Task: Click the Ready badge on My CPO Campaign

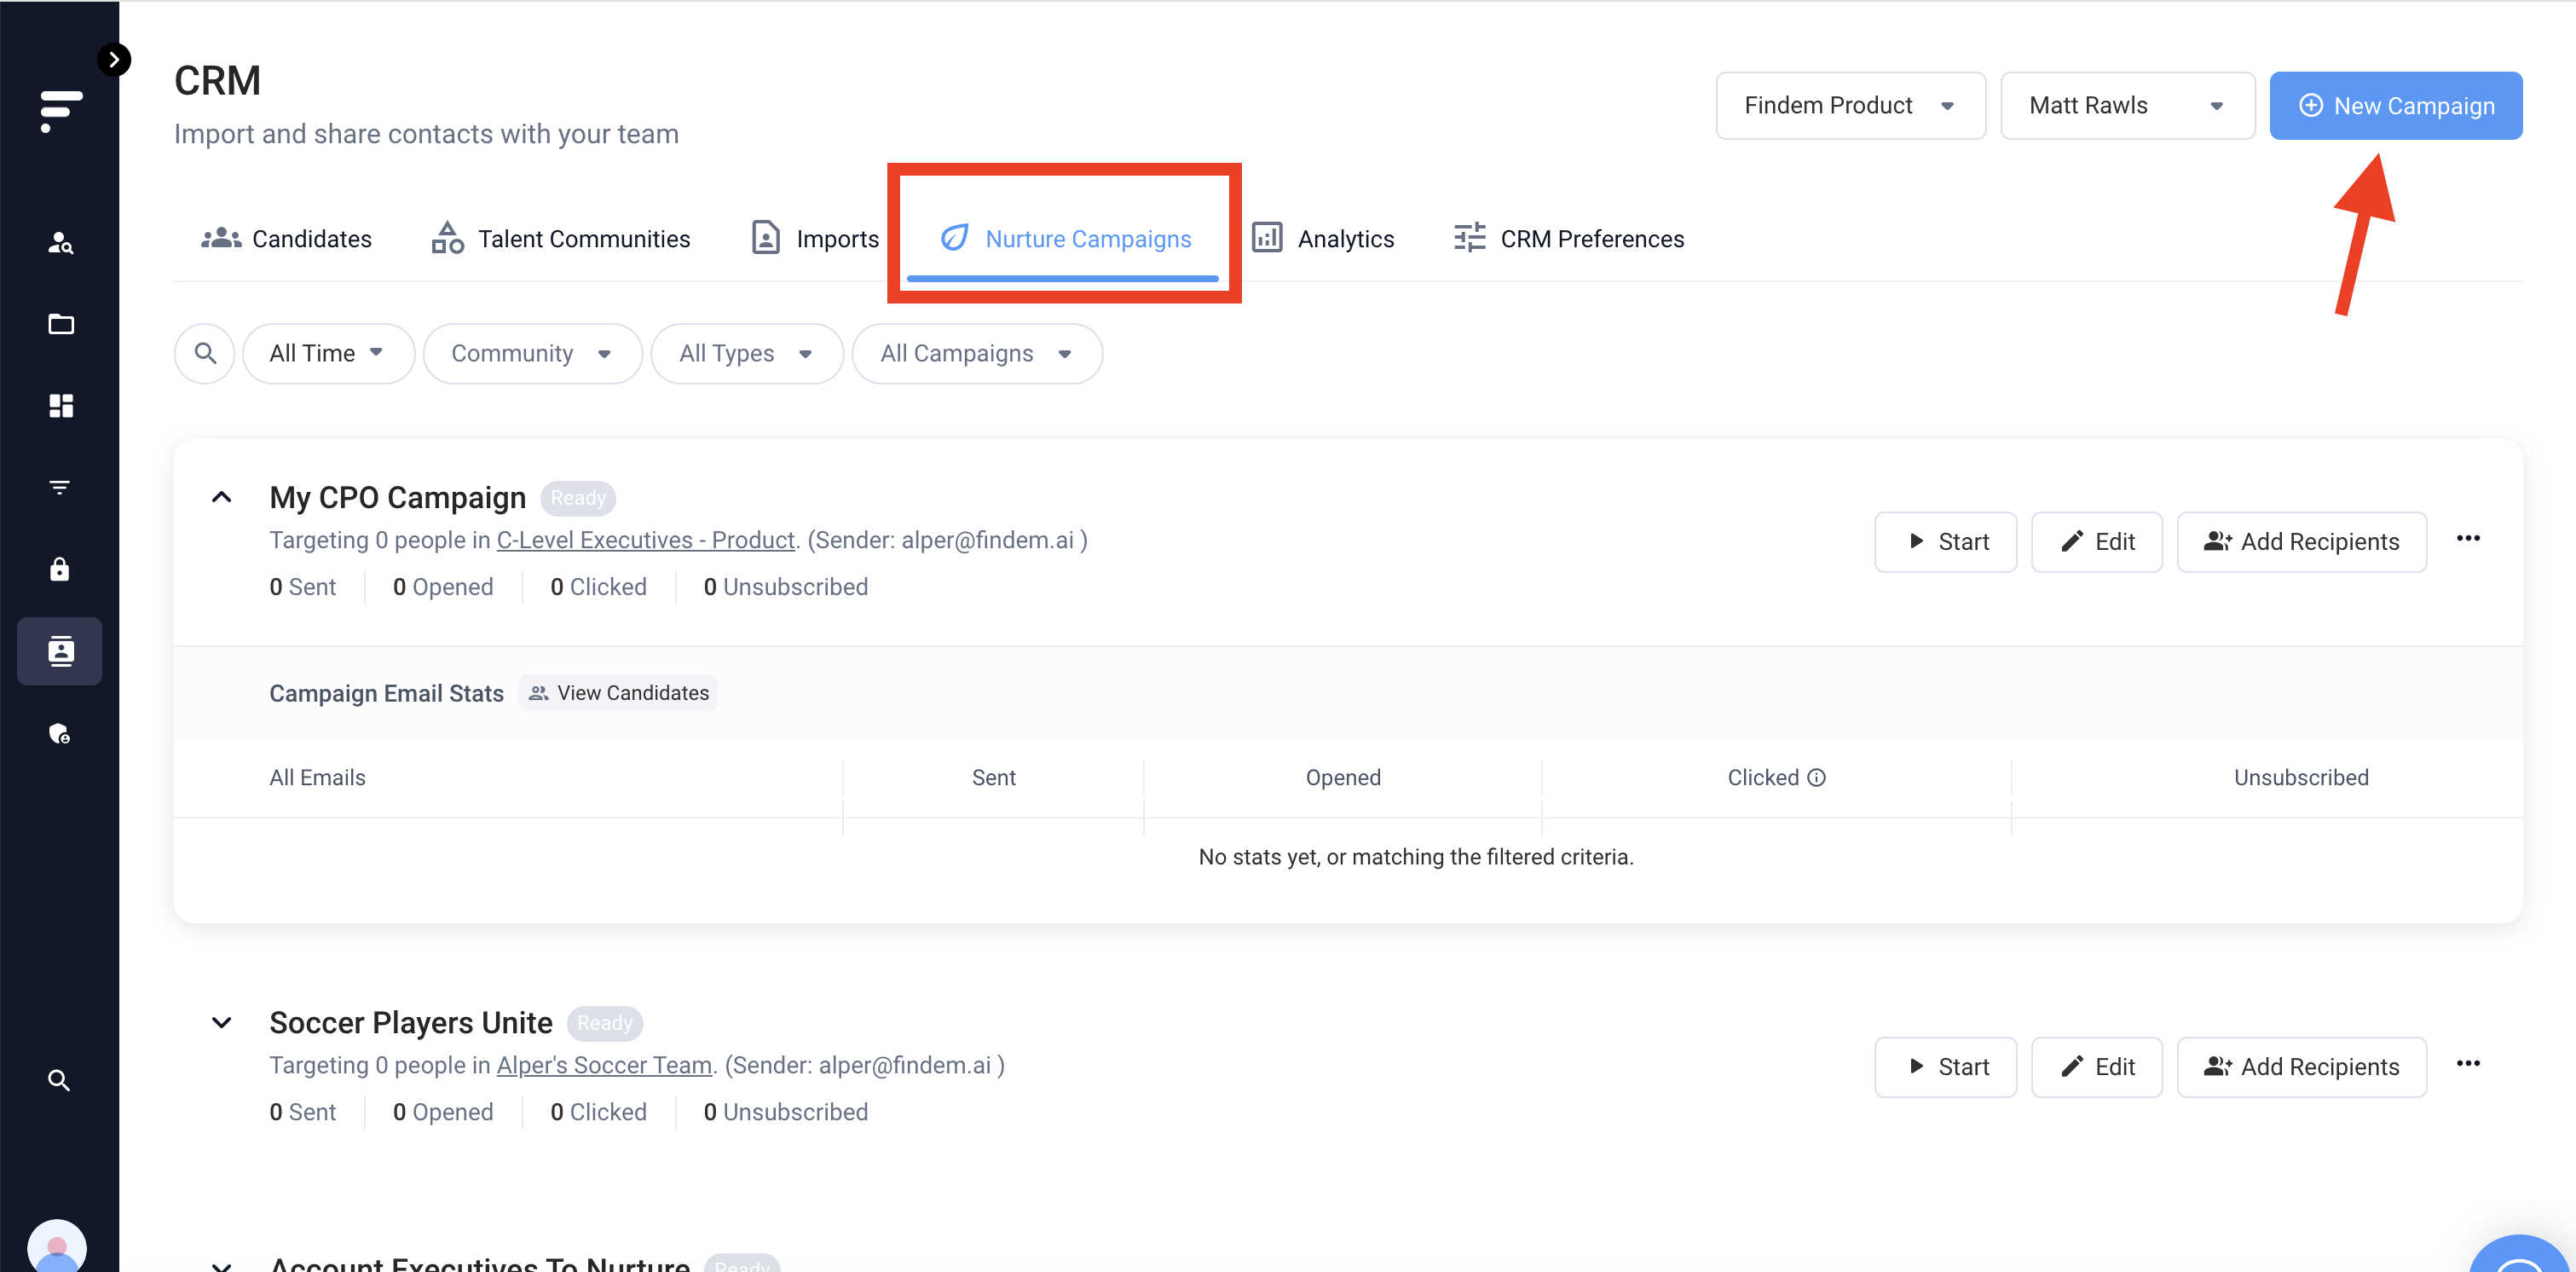Action: click(x=578, y=497)
